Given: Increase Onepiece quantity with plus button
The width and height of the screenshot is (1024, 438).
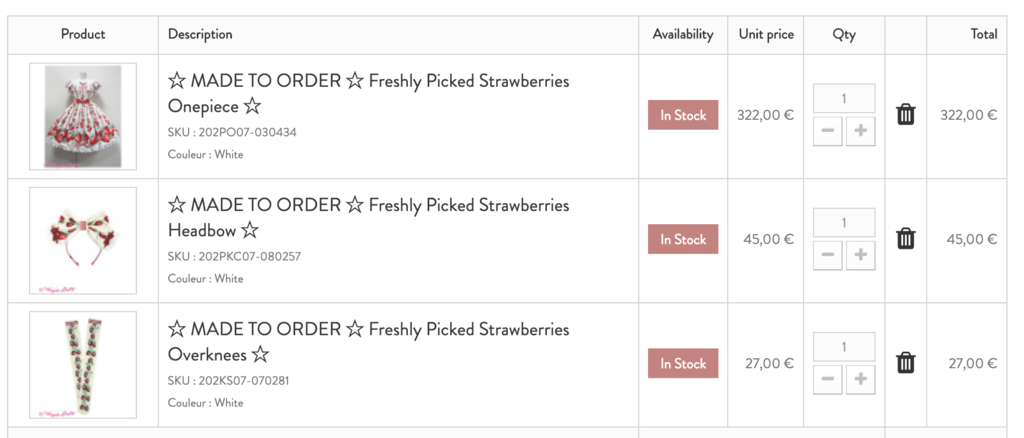Looking at the screenshot, I should coord(861,131).
